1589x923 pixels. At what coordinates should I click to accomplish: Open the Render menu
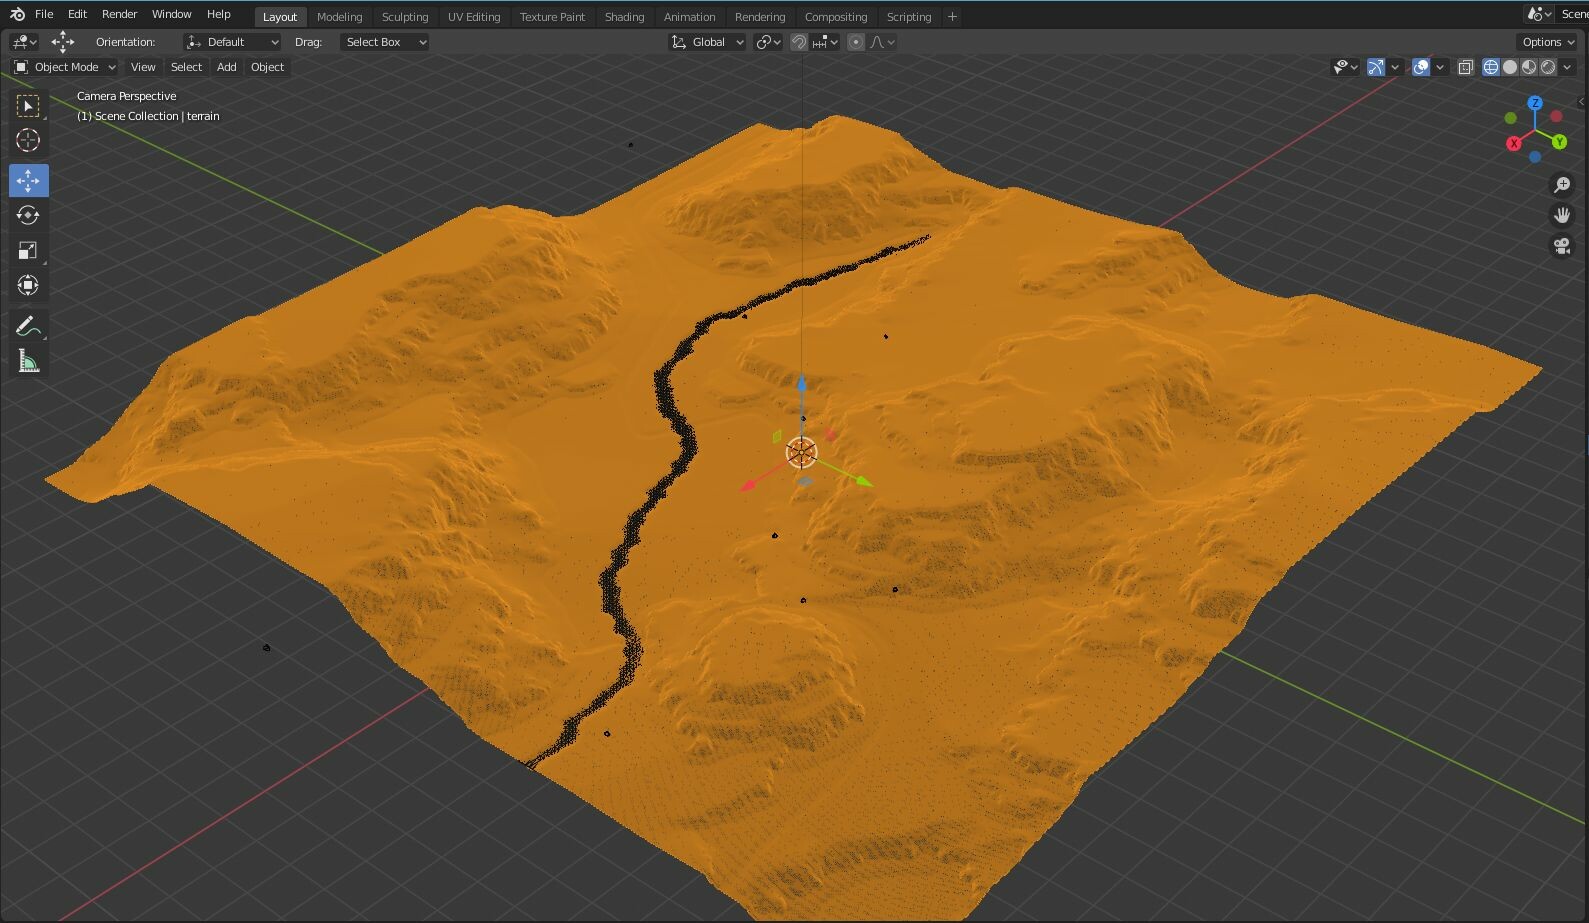tap(119, 14)
